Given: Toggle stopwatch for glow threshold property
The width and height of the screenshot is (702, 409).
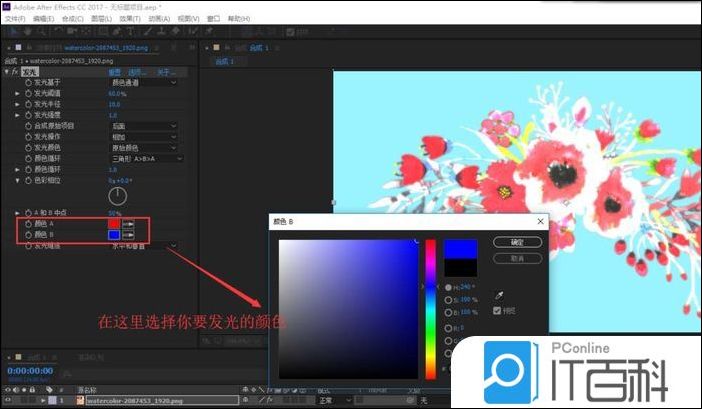Looking at the screenshot, I should tap(28, 93).
